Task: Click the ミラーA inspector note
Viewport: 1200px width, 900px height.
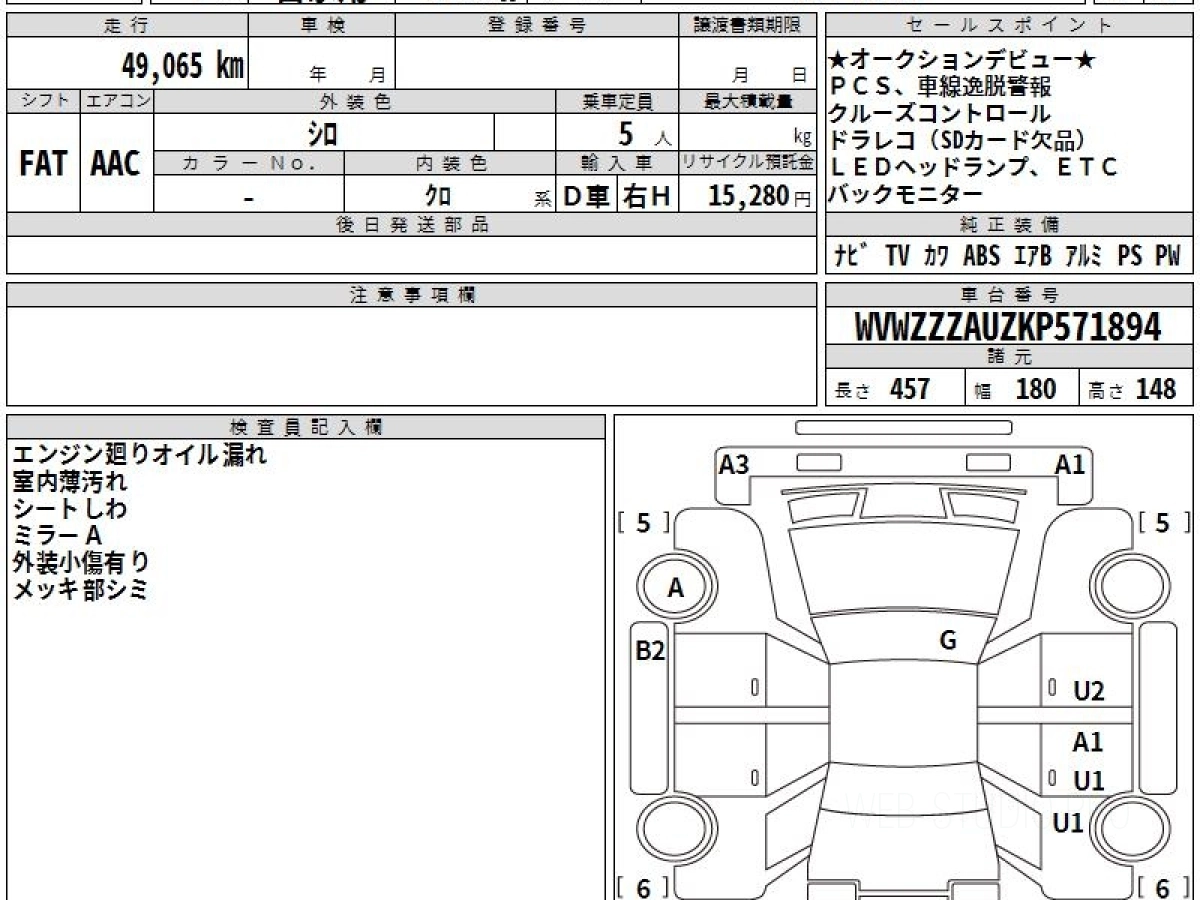Action: [58, 536]
